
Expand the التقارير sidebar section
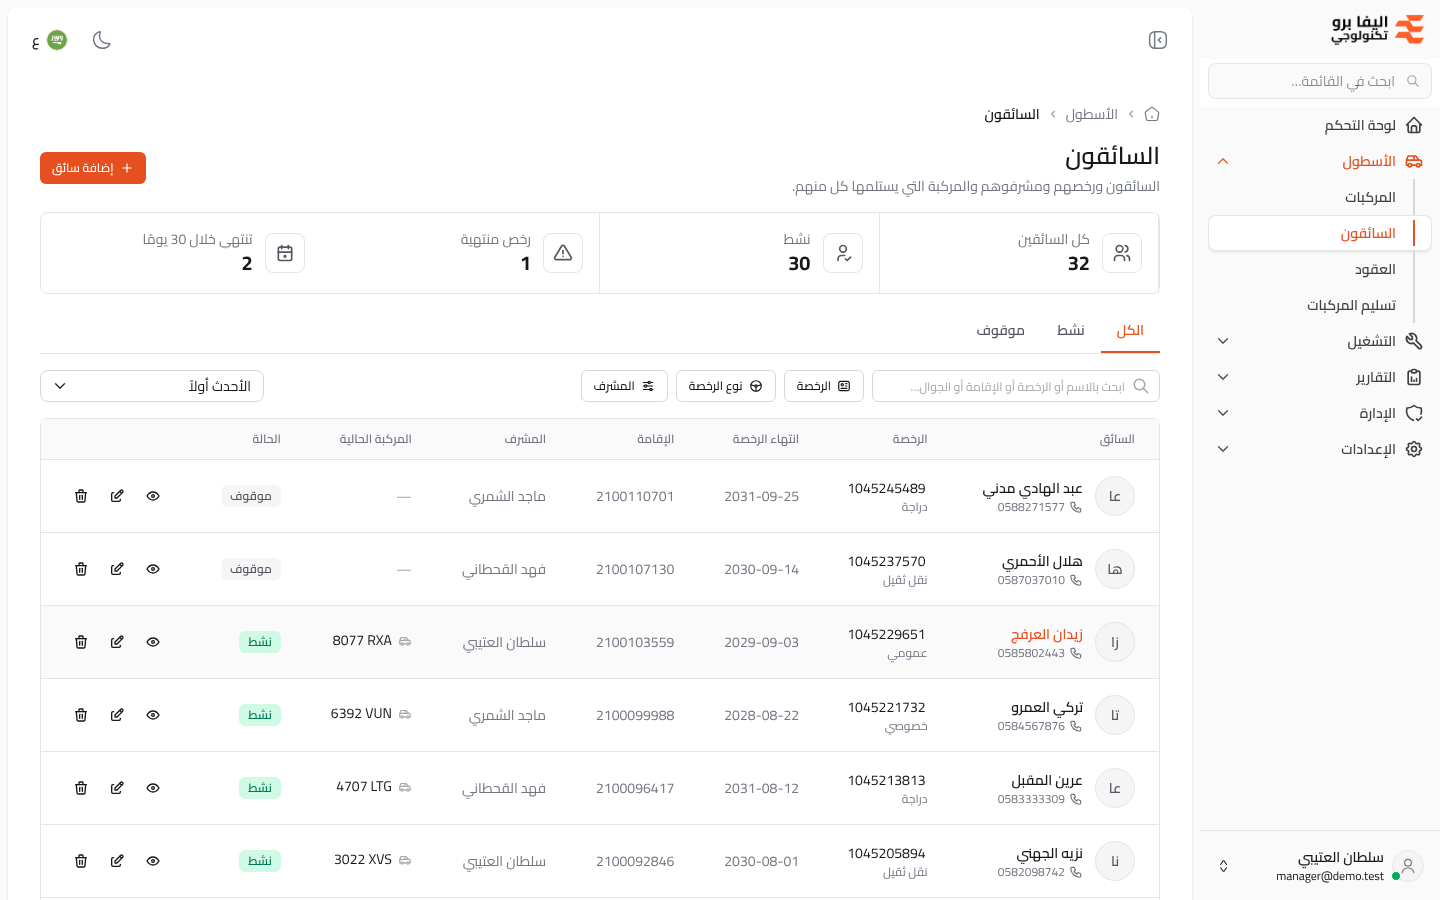(1320, 377)
